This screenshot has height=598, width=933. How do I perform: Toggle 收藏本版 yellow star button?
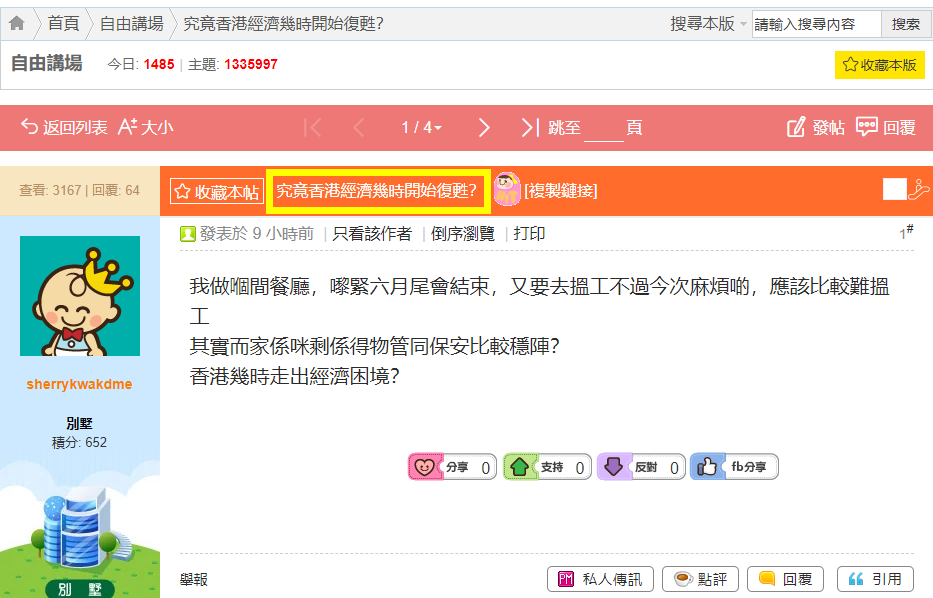(x=879, y=65)
